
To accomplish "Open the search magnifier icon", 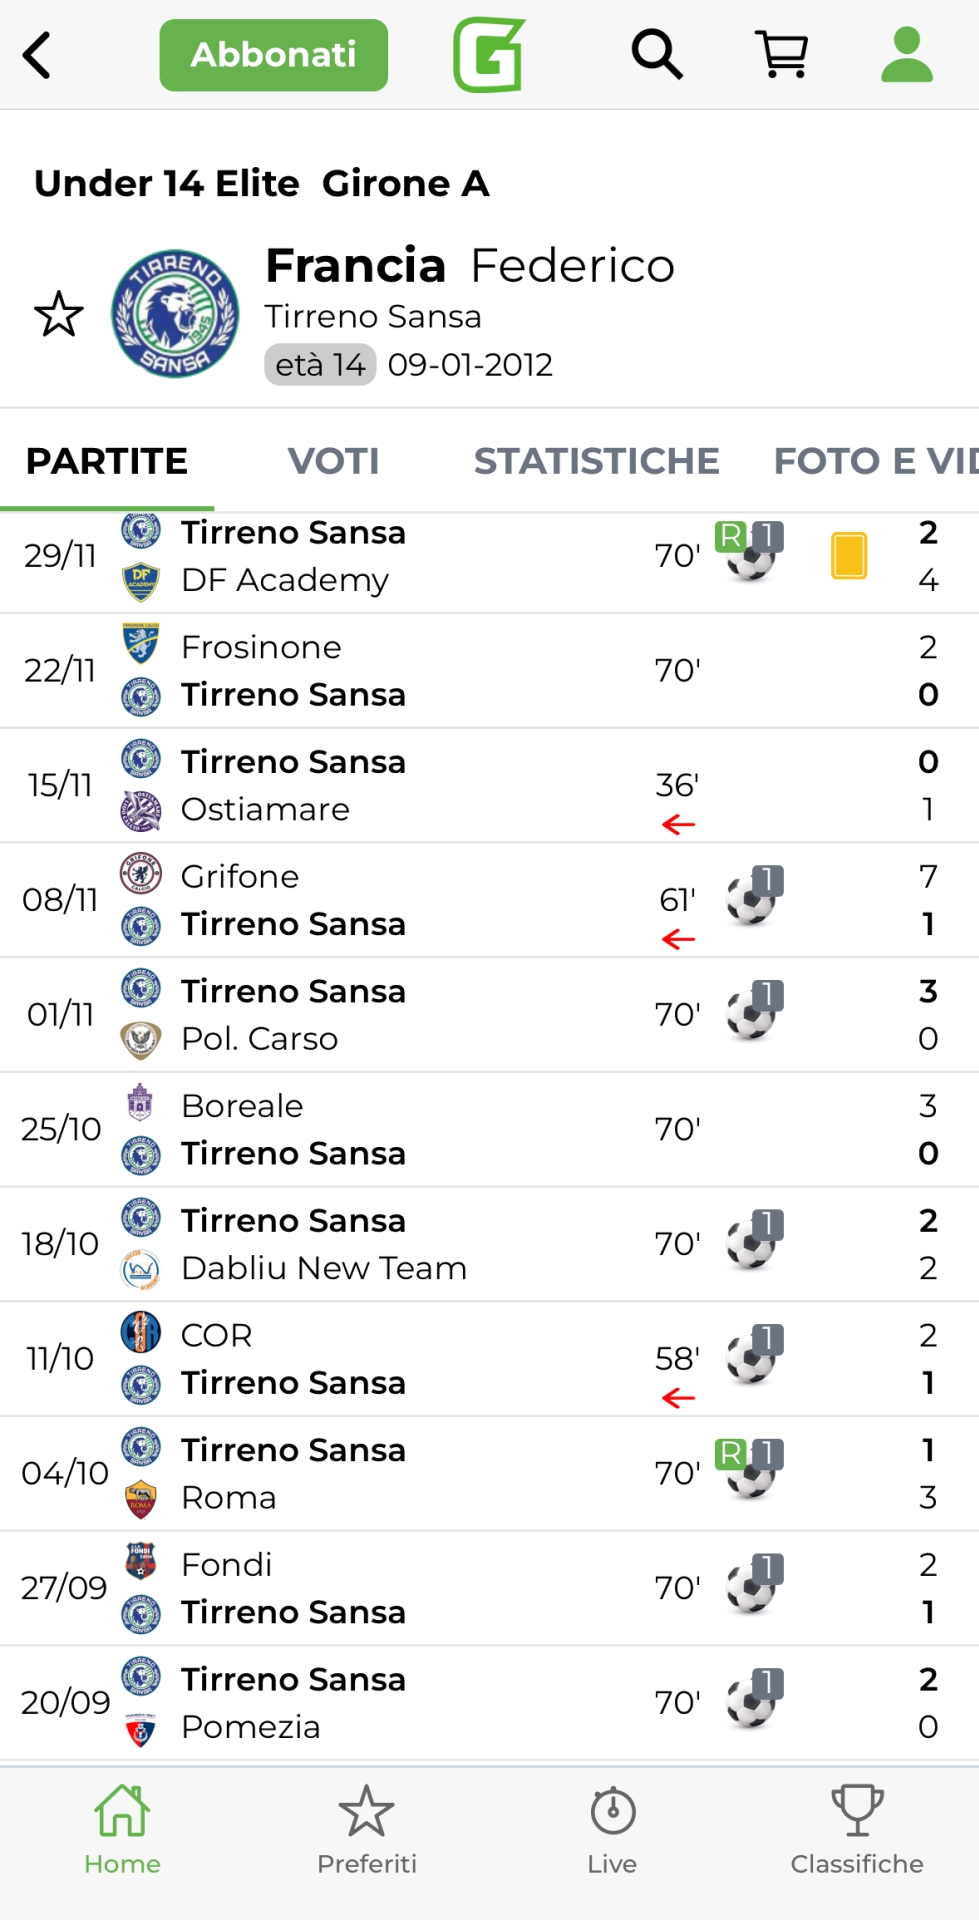I will (x=657, y=54).
